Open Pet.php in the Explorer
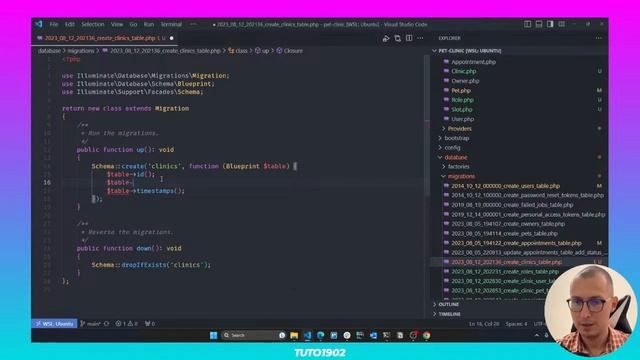 point(461,91)
